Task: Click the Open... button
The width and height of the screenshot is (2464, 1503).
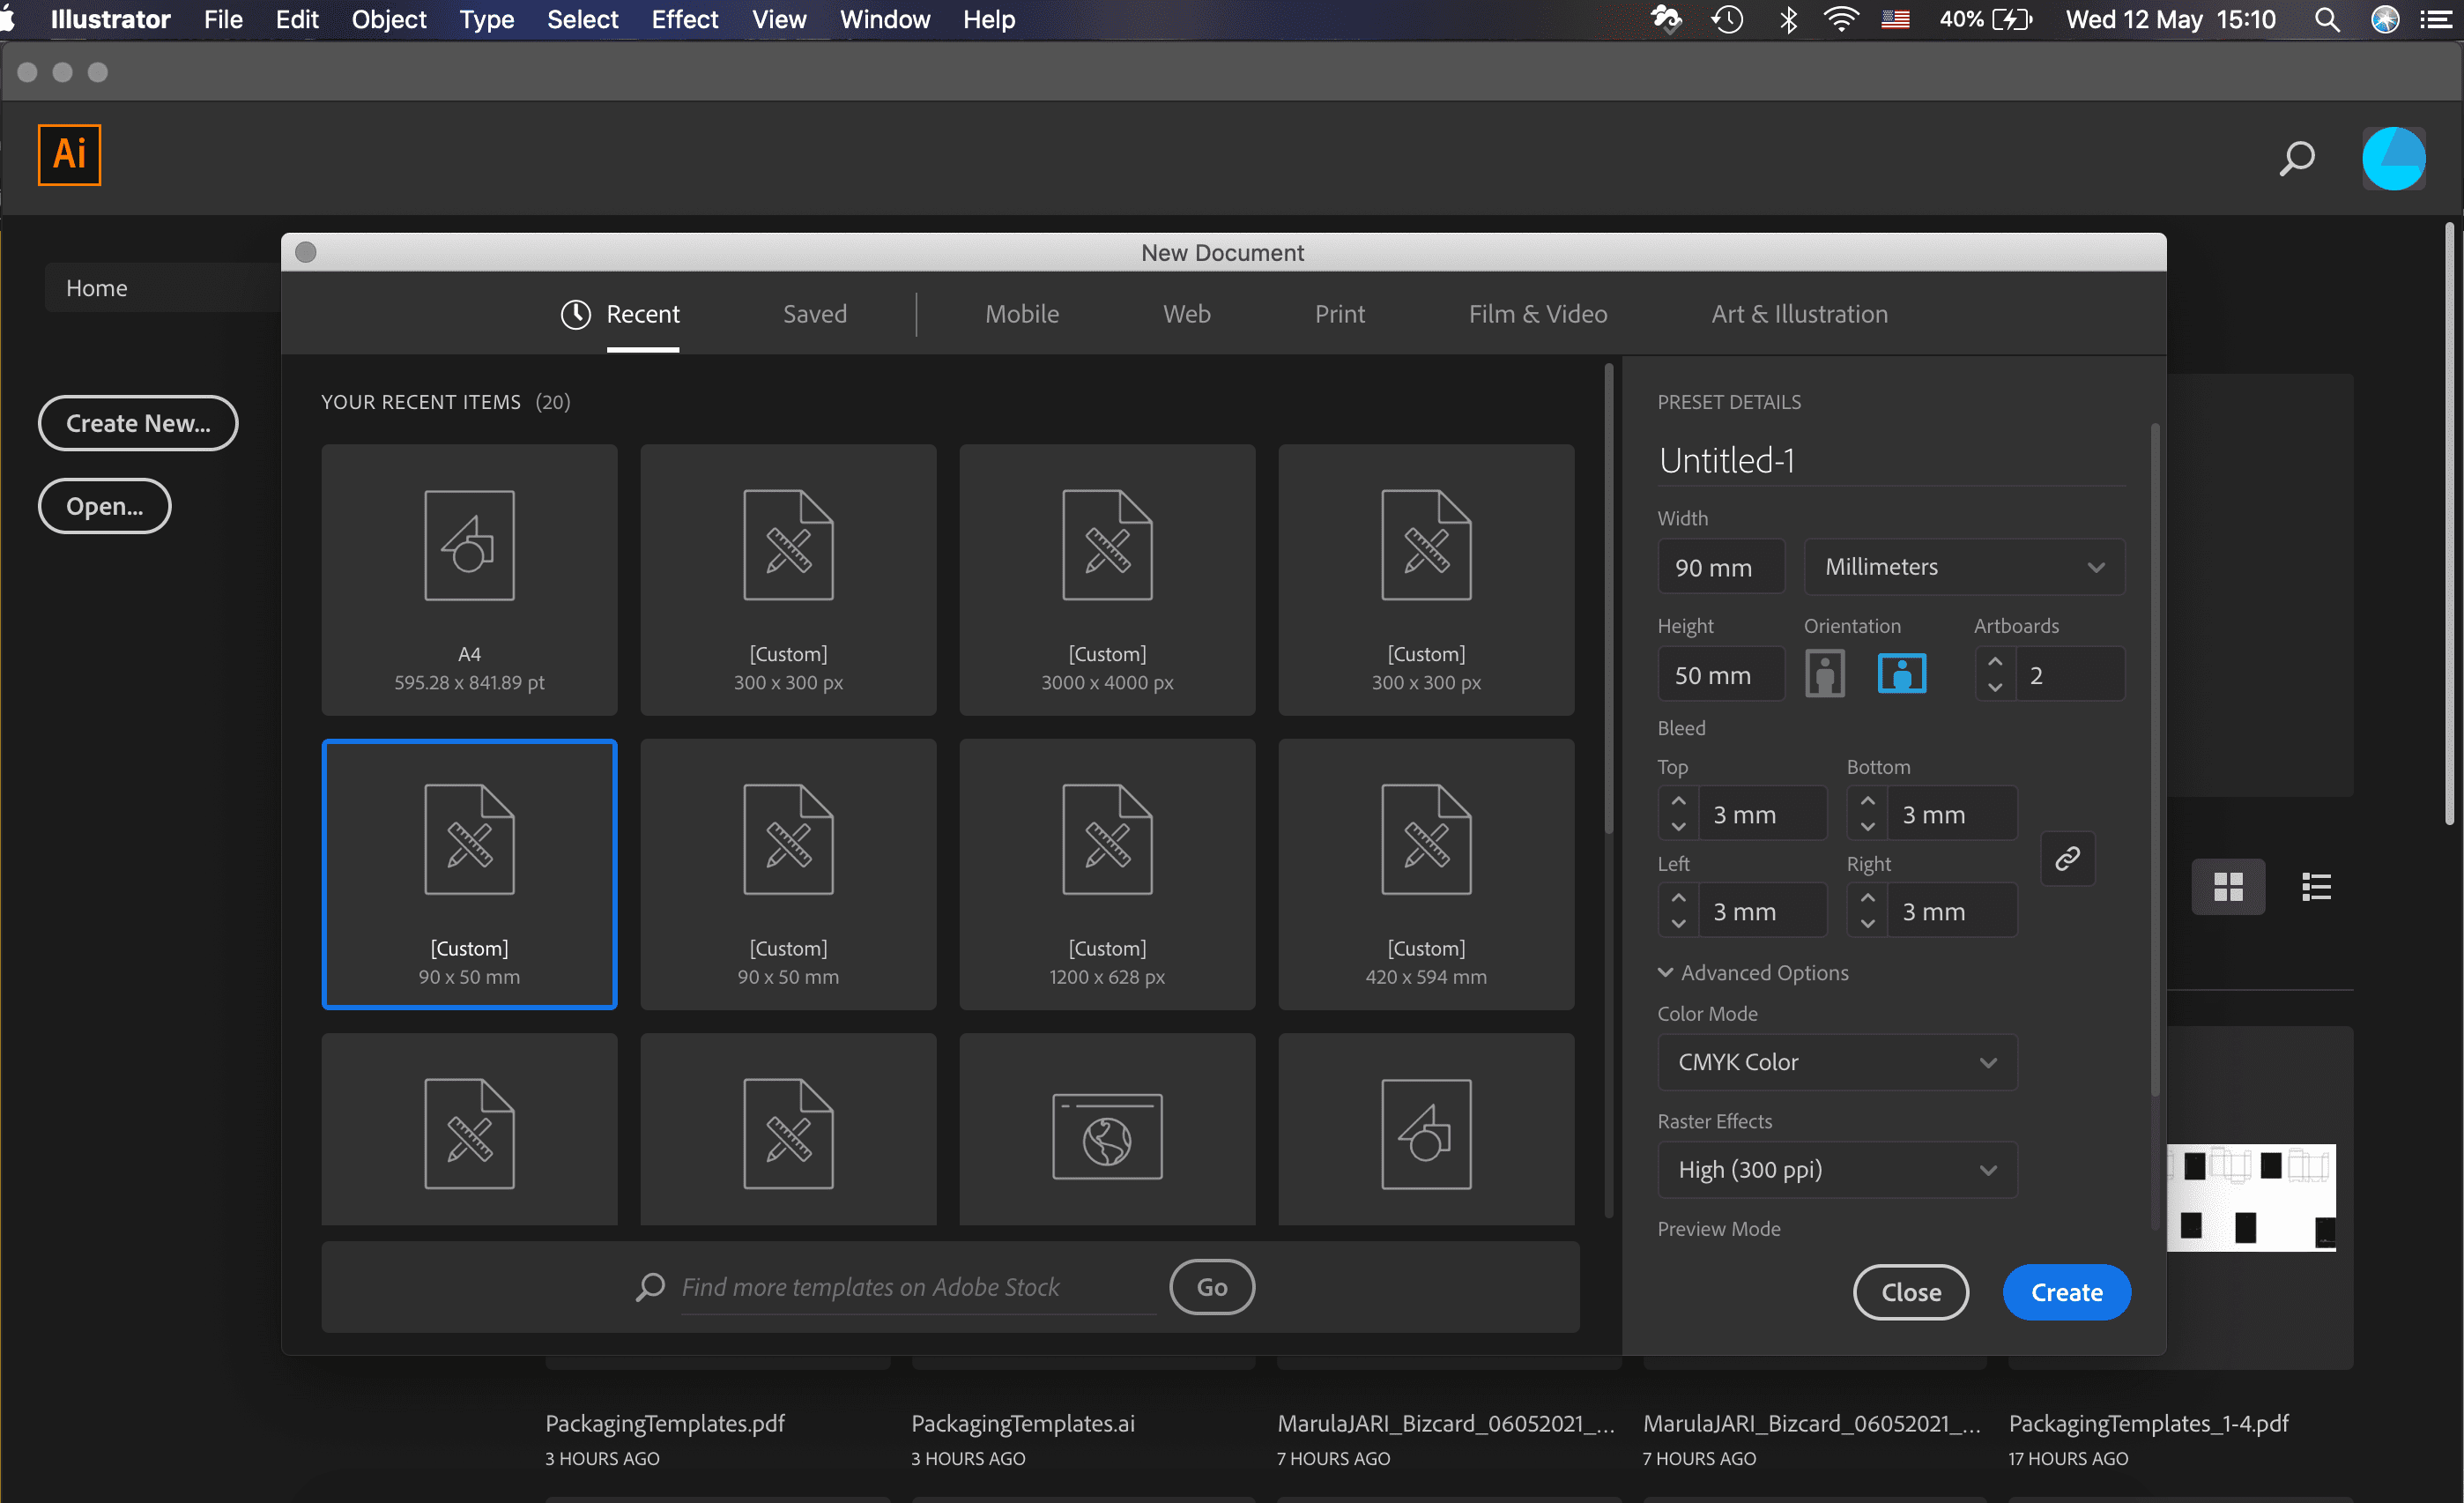Action: (x=104, y=506)
